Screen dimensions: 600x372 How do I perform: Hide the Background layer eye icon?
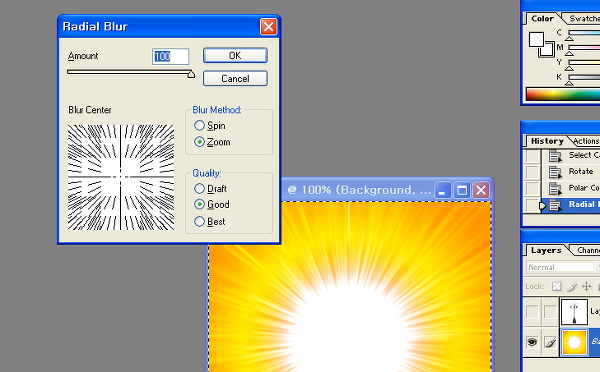pos(532,341)
